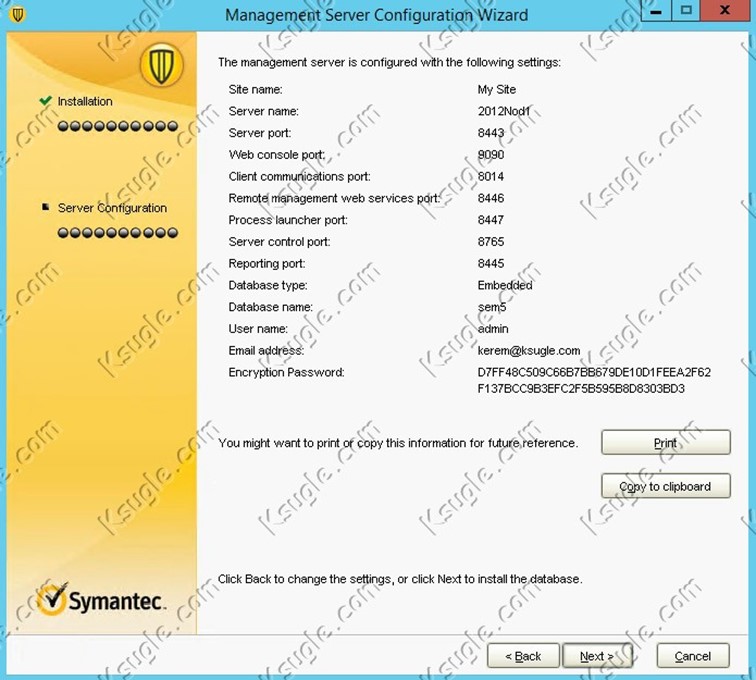756x680 pixels.
Task: Click the heading about configured management server settings
Action: point(389,62)
